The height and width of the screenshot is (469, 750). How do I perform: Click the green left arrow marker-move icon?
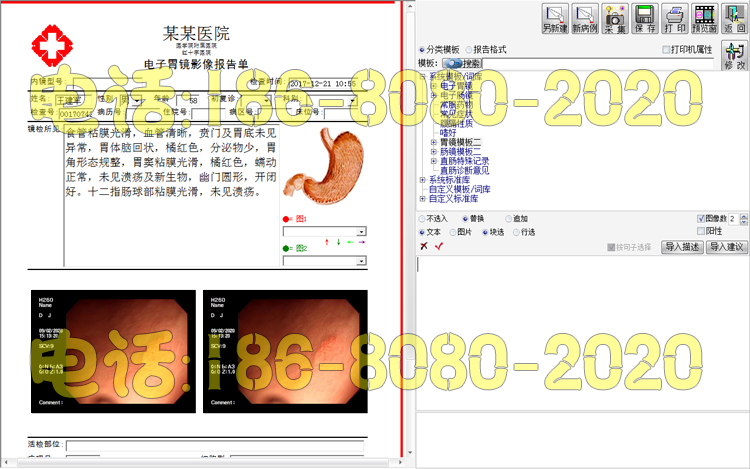pyautogui.click(x=351, y=242)
